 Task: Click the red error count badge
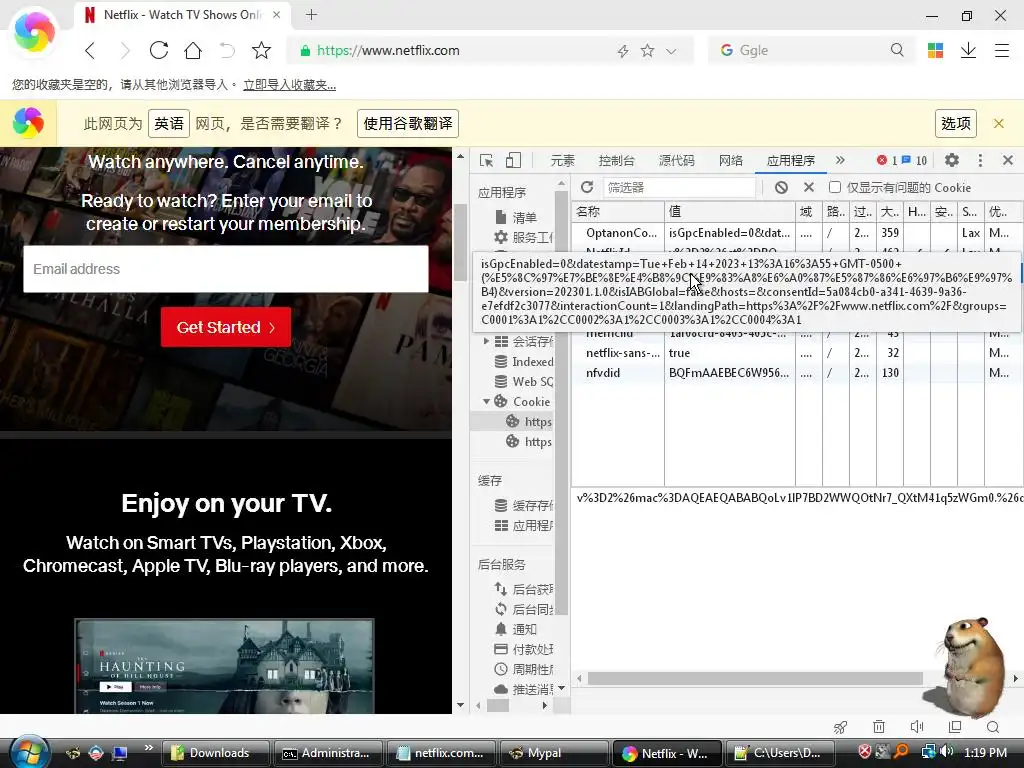[886, 161]
